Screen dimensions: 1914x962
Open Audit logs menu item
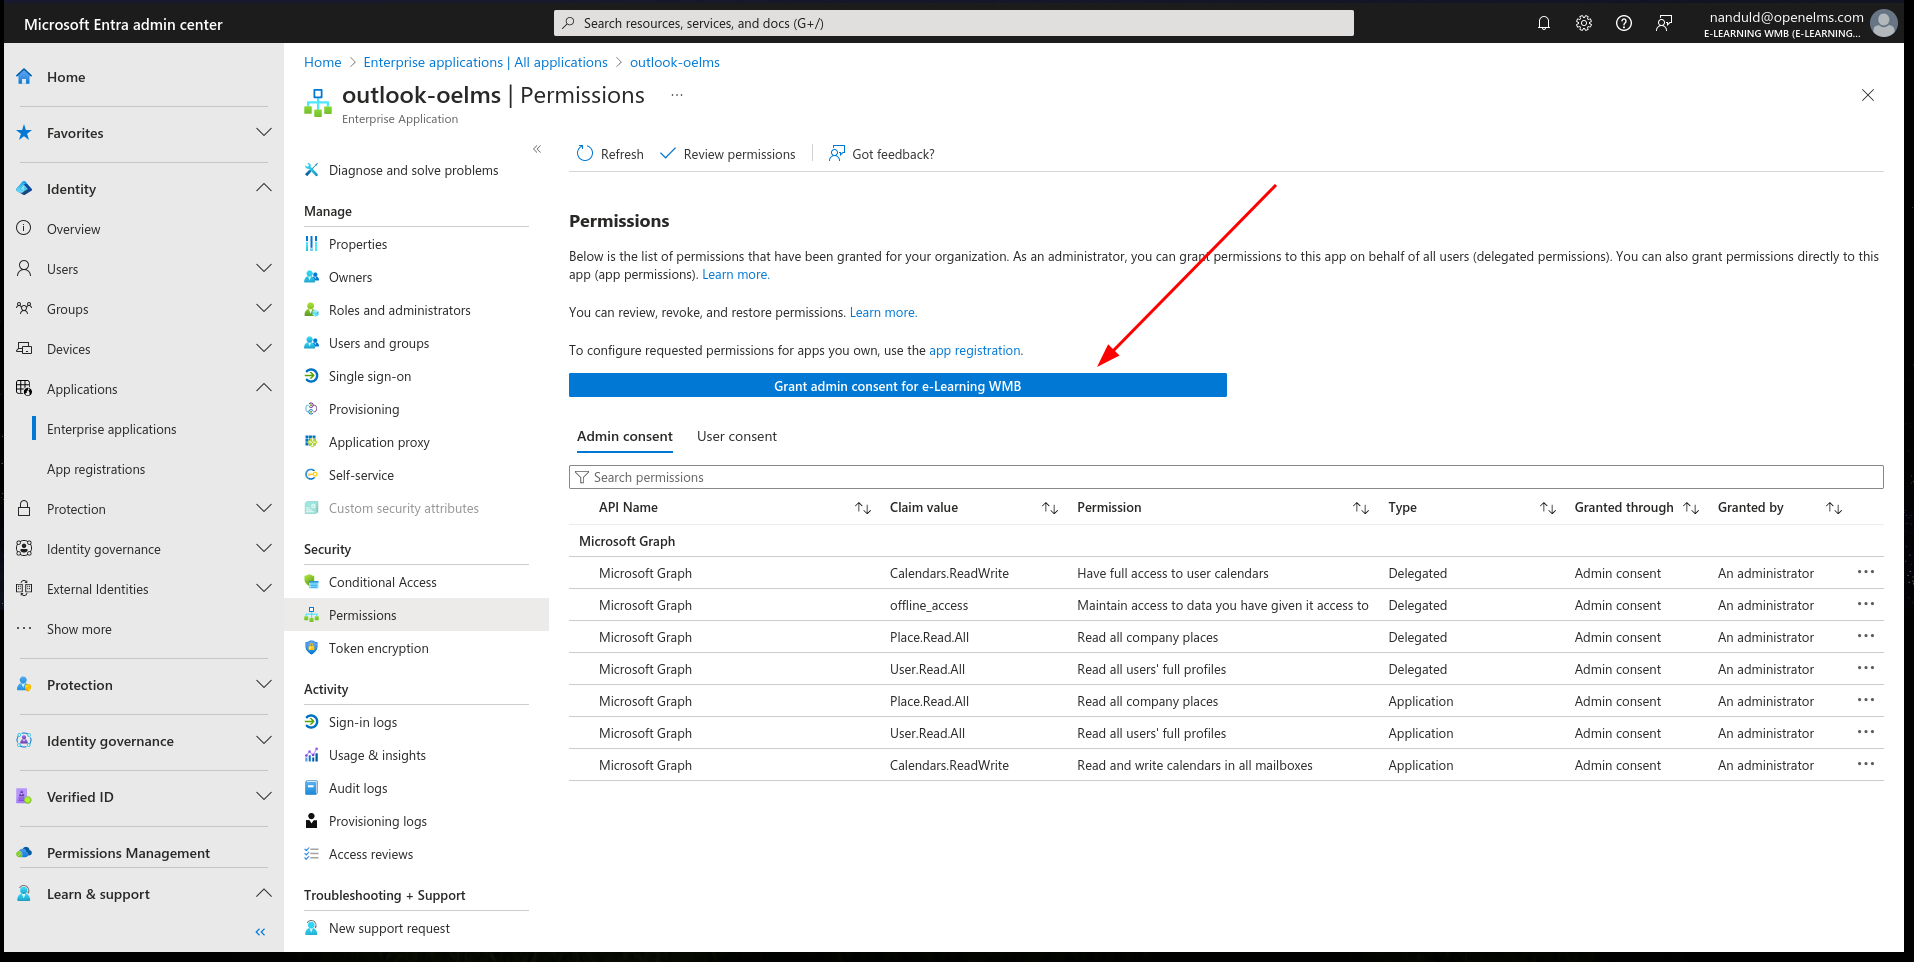[358, 788]
